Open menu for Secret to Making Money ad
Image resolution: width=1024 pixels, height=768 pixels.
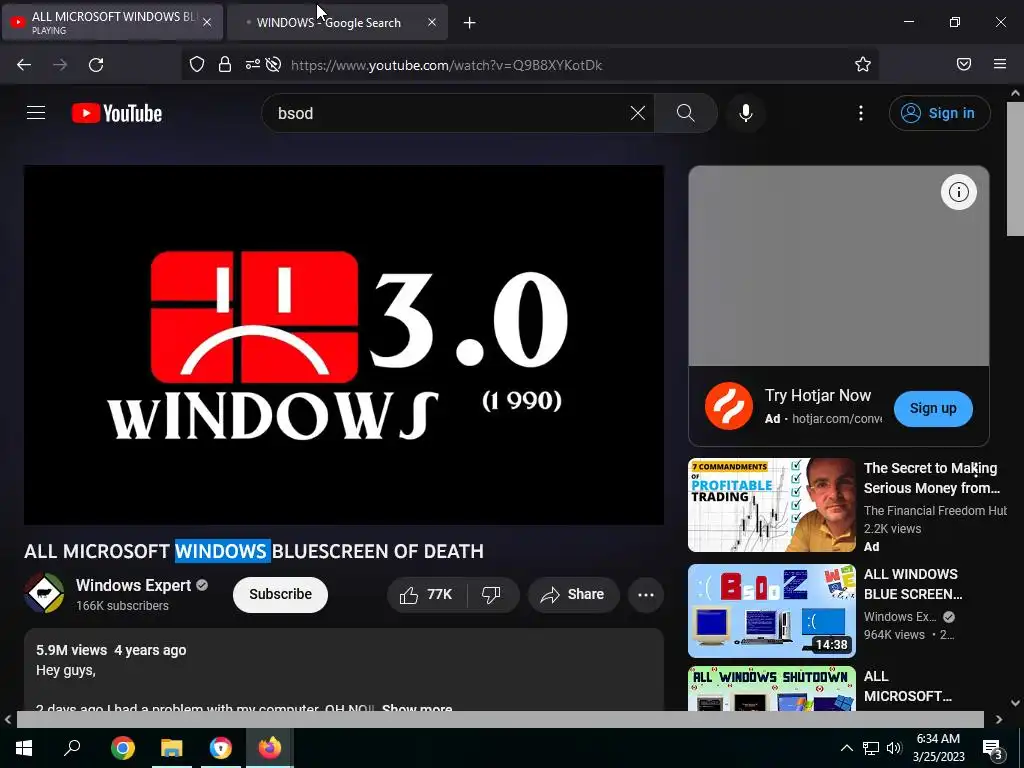[x=975, y=468]
